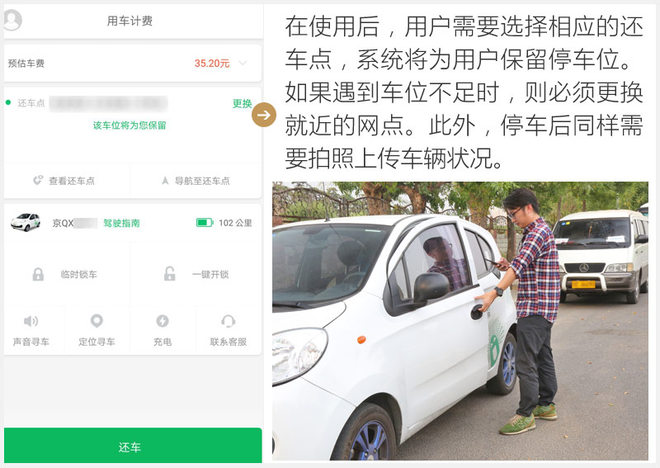Click the white car thumbnail image

tap(26, 222)
